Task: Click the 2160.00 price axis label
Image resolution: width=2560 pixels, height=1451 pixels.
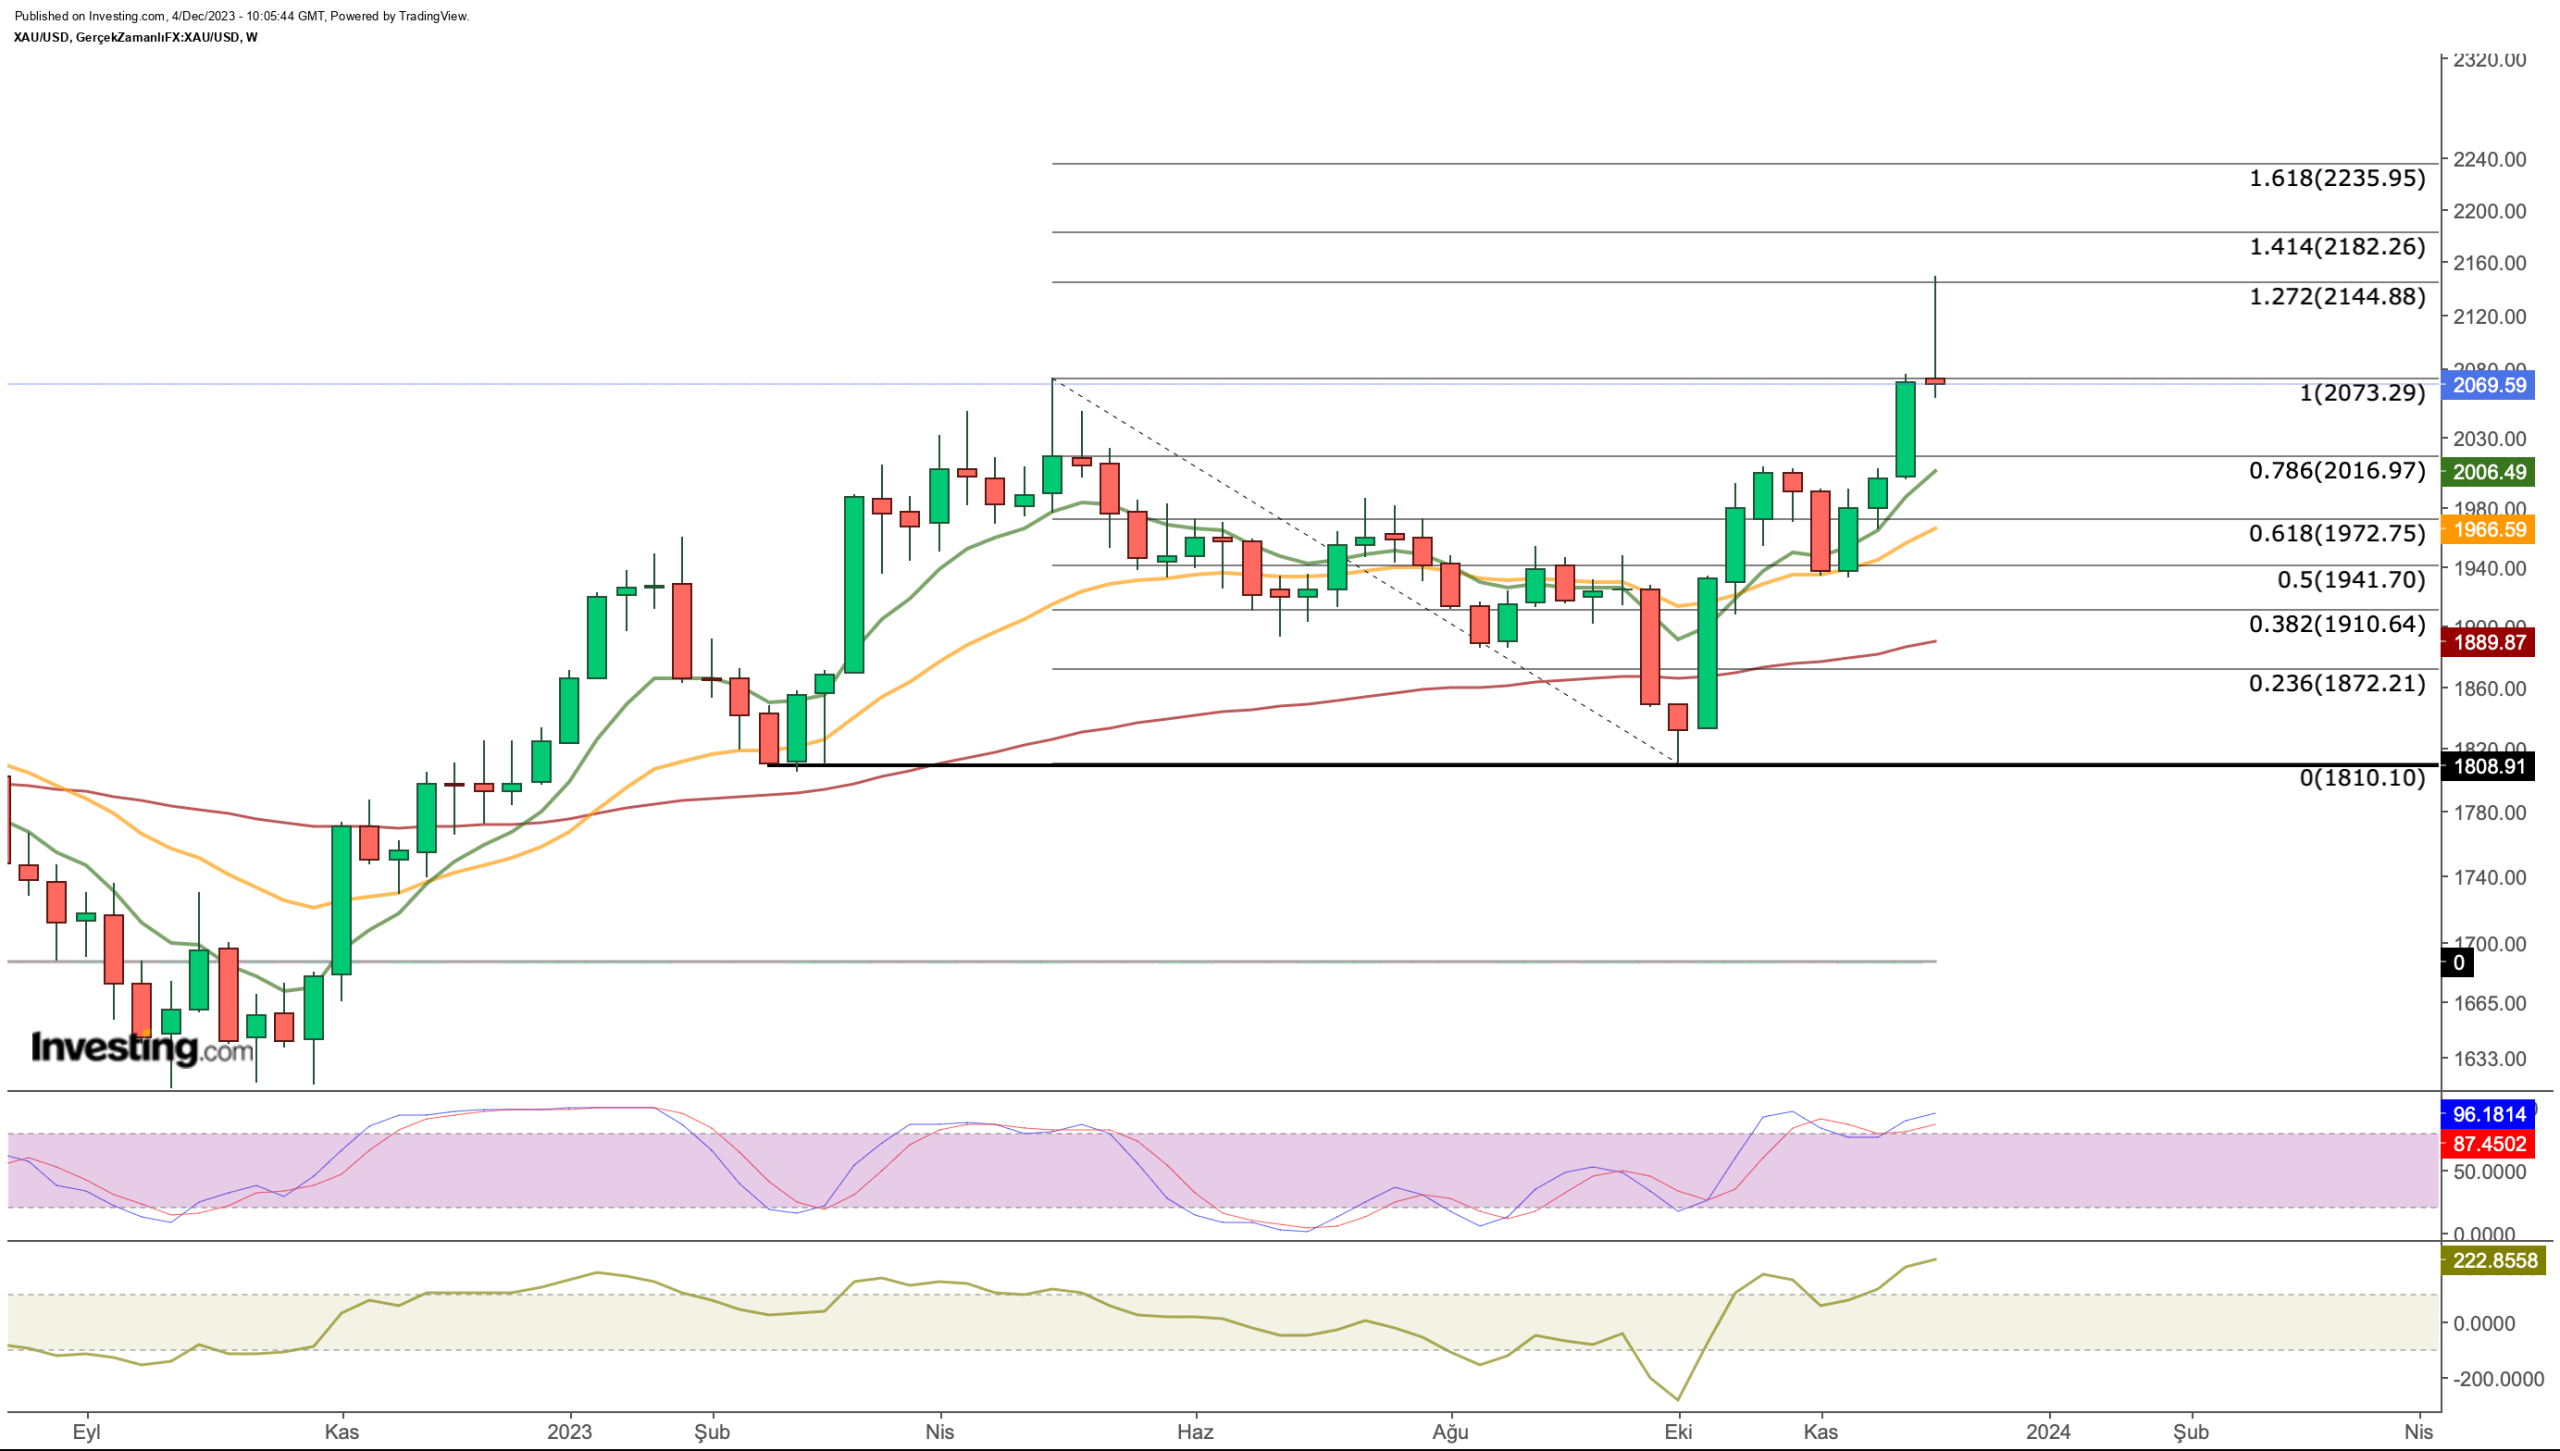Action: click(2489, 263)
